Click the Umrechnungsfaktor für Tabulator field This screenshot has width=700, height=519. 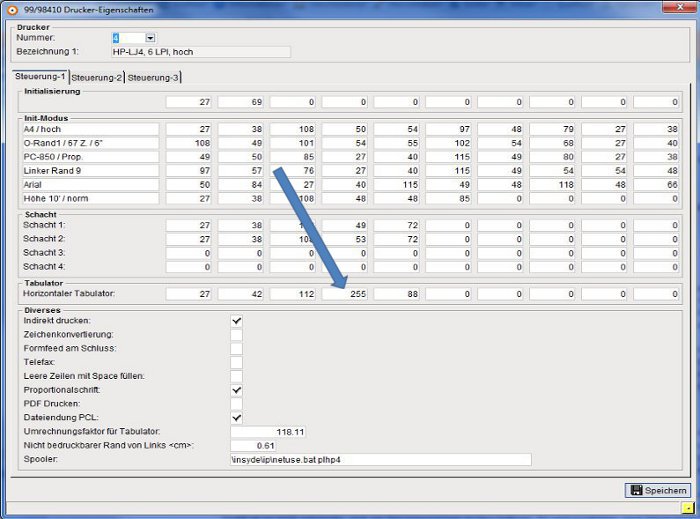tap(268, 432)
